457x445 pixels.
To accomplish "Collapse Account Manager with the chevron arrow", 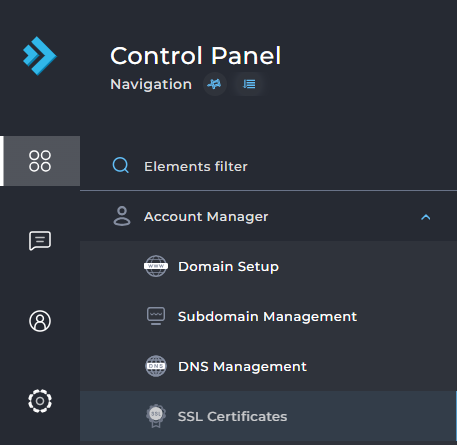I will tap(426, 217).
